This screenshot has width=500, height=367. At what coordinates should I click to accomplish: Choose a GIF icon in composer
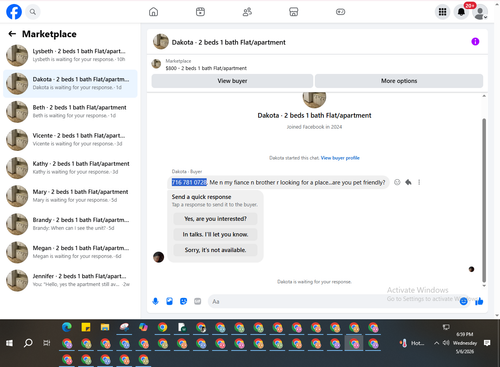198,302
